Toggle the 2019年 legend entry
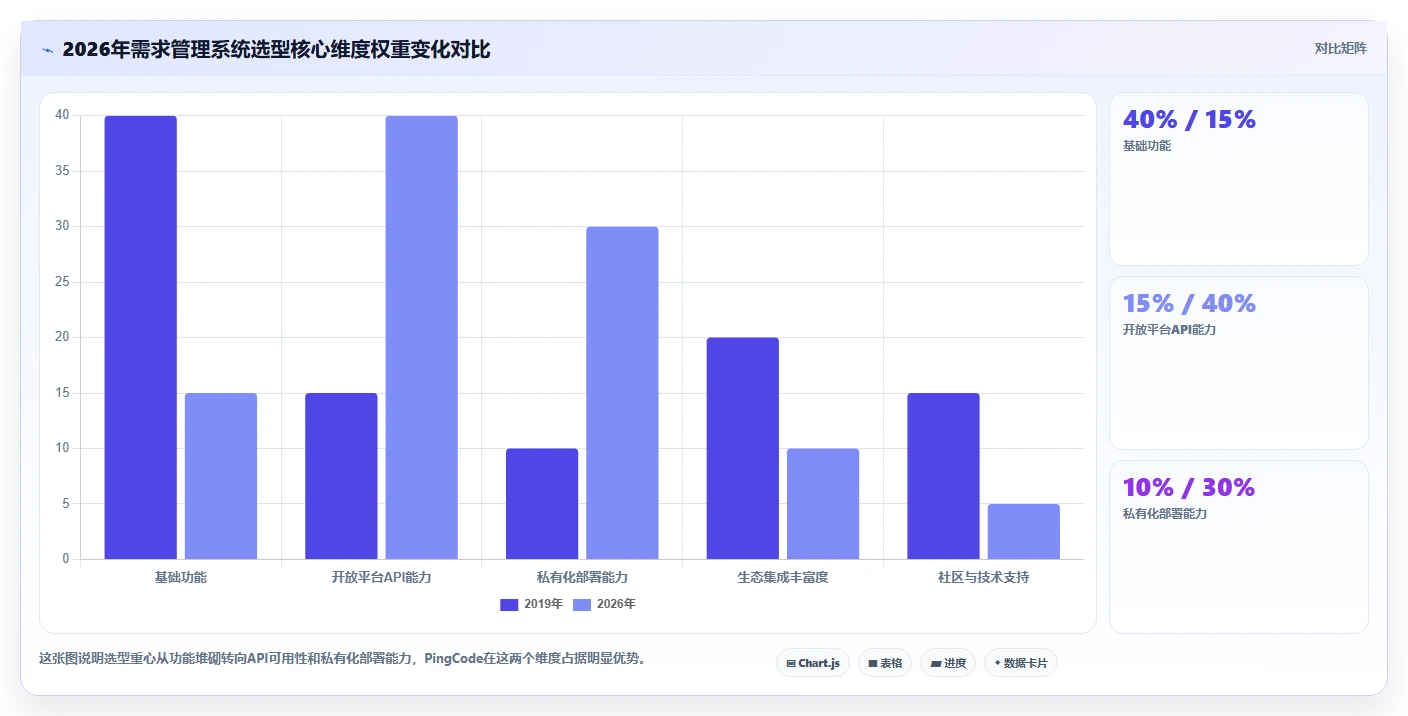 531,604
